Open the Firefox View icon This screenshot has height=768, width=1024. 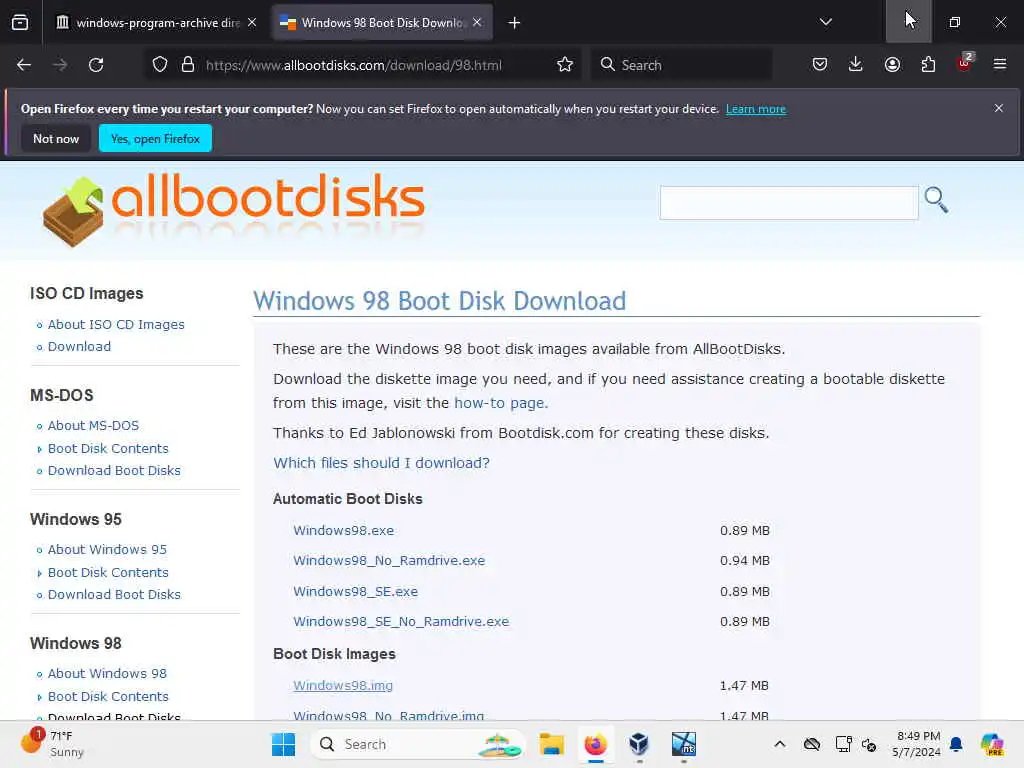(x=20, y=22)
